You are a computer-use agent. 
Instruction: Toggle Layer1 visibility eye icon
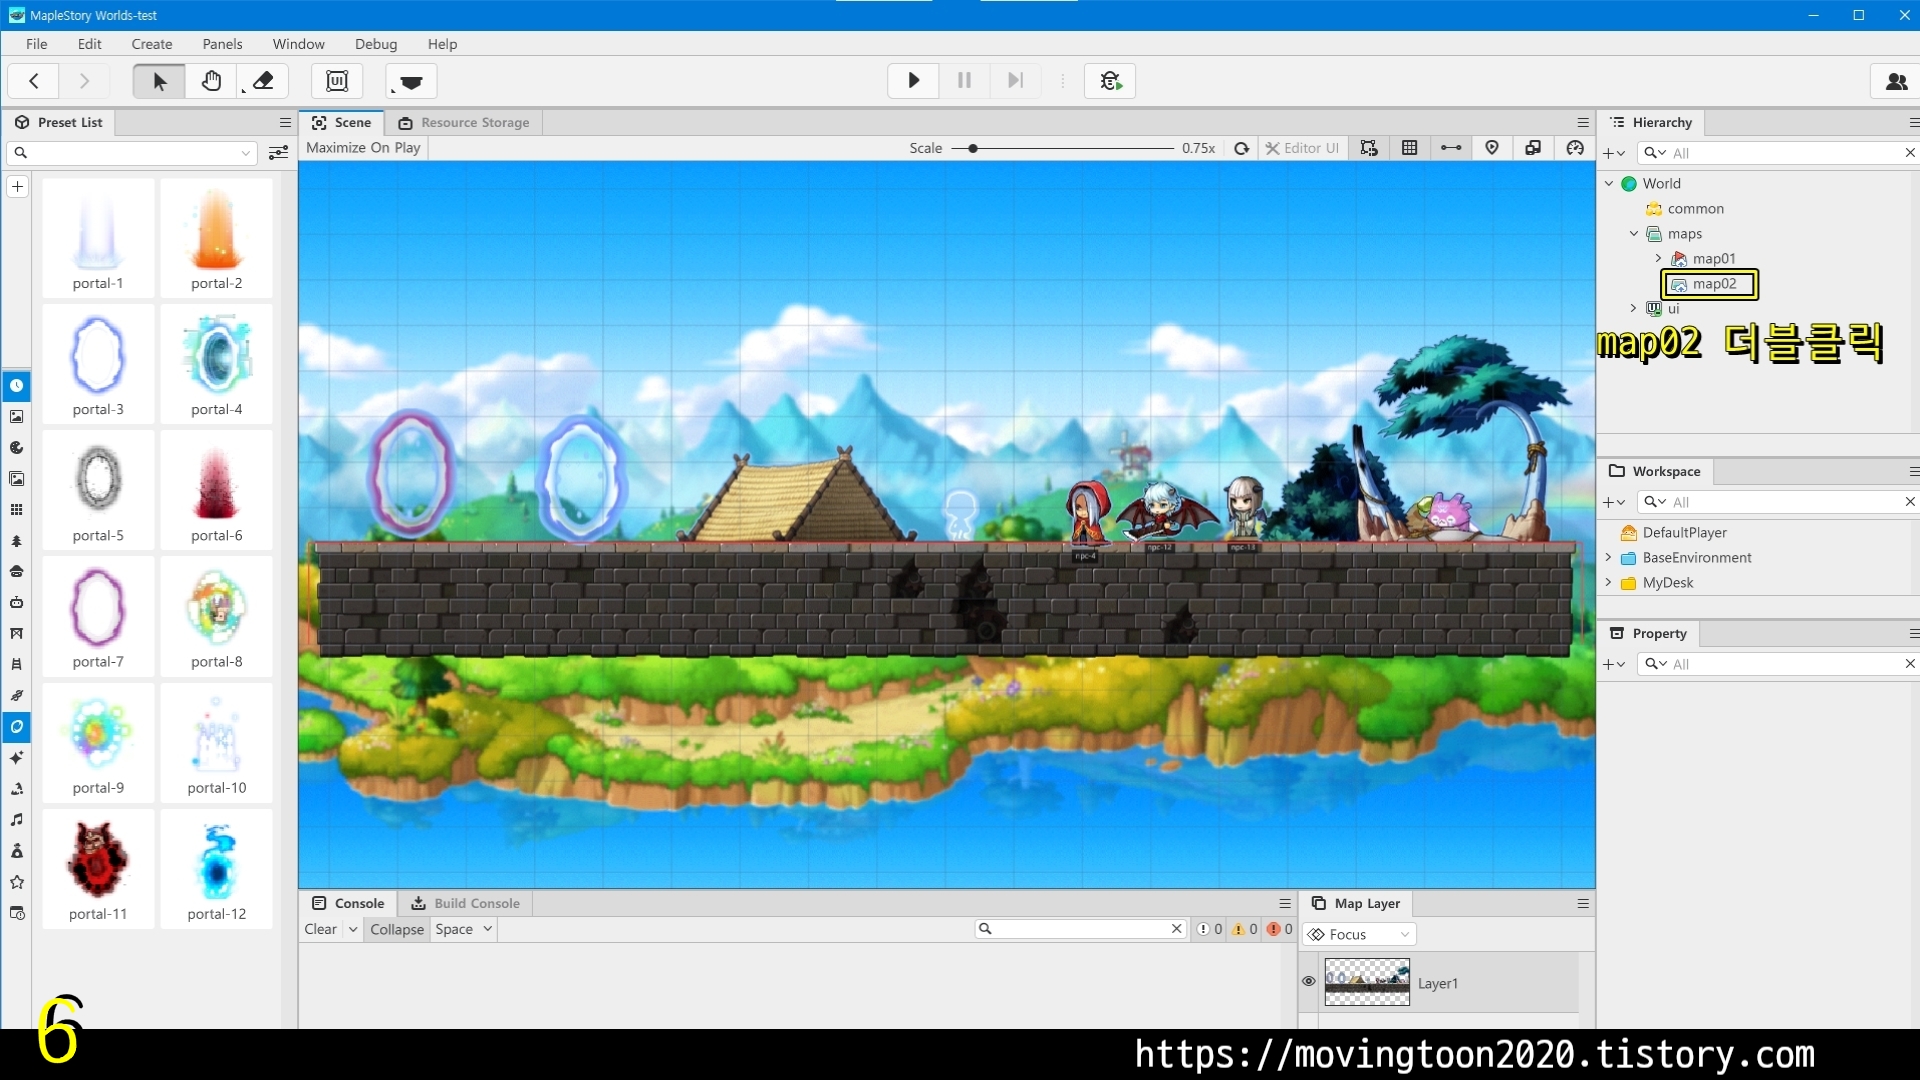click(1308, 982)
